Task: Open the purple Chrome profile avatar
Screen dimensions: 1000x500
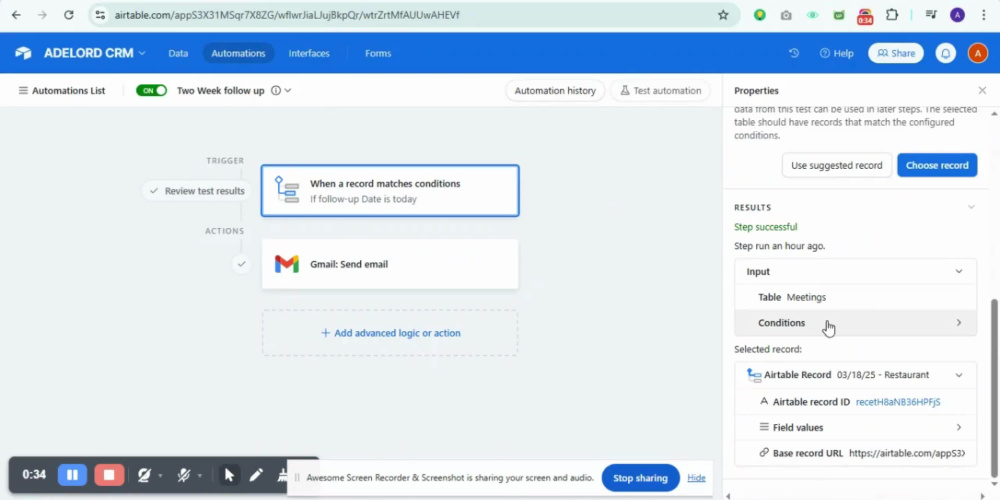Action: (957, 15)
